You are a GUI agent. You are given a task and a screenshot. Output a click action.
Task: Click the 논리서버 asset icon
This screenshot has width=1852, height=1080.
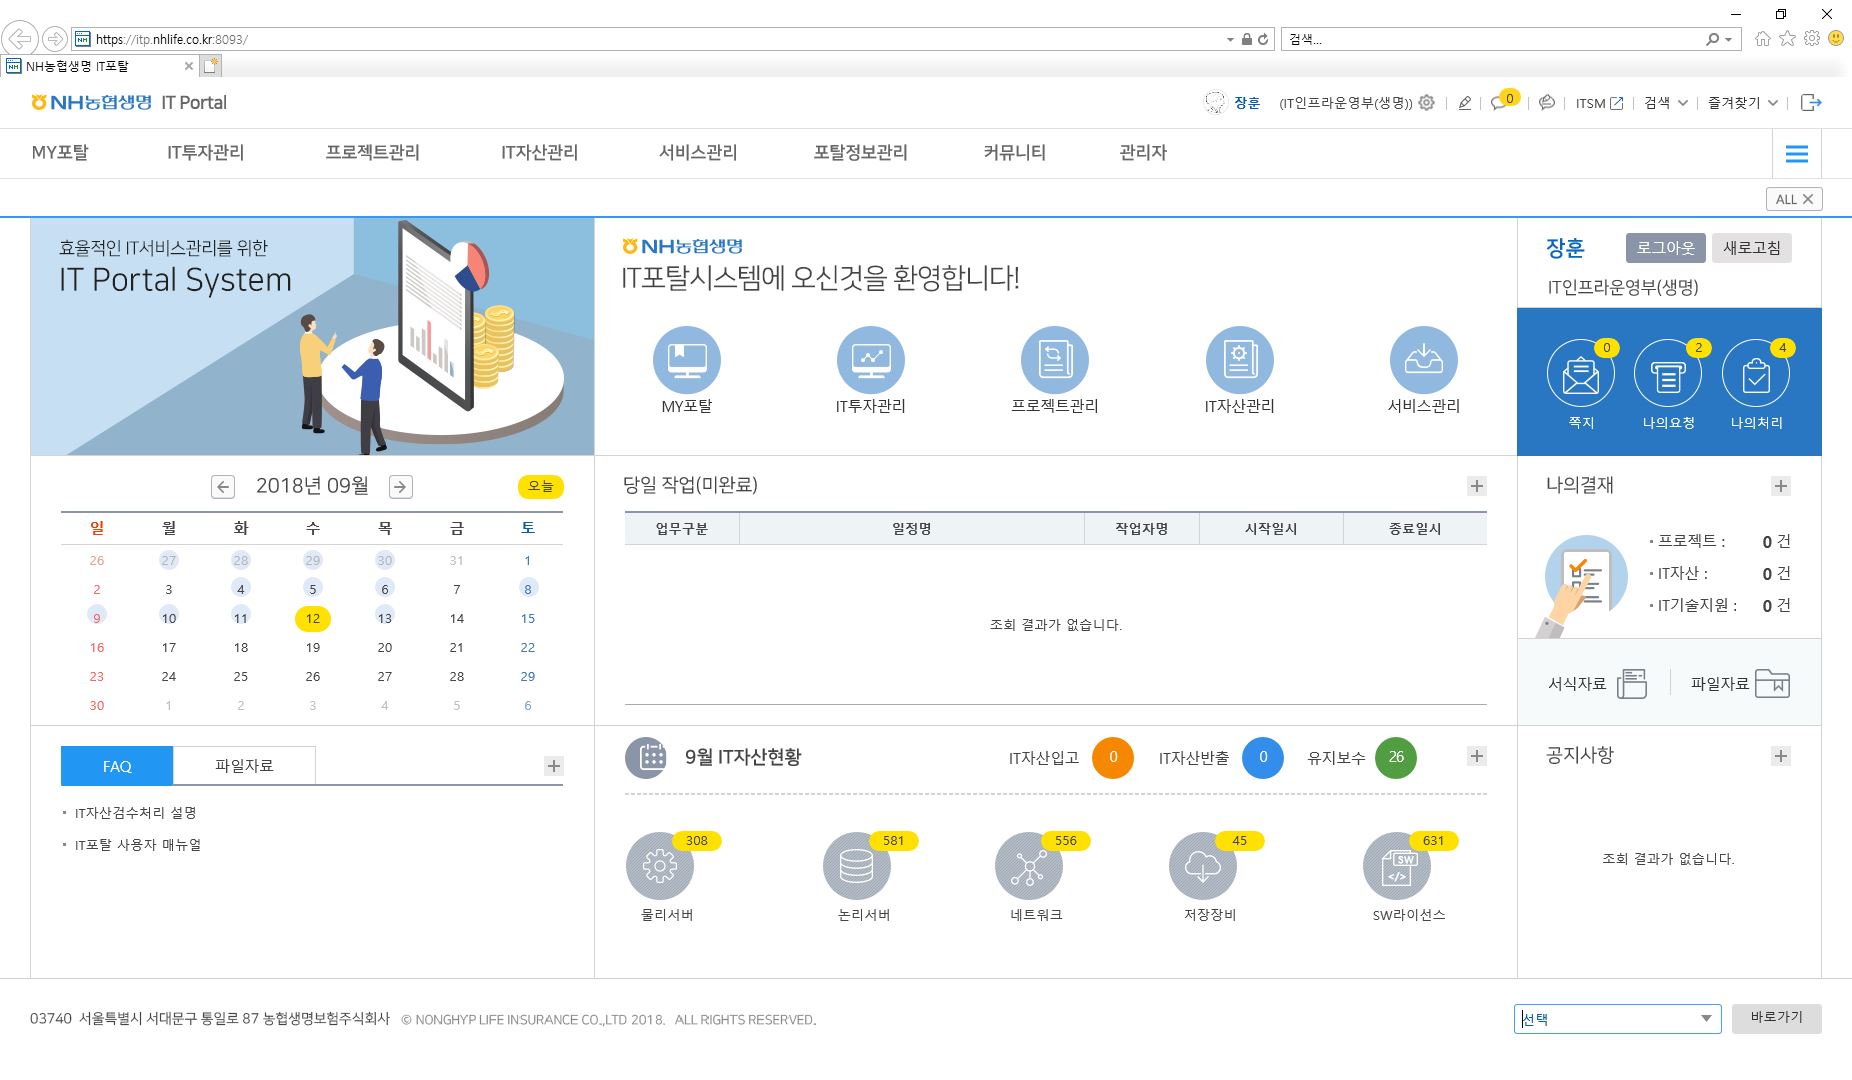(x=856, y=866)
